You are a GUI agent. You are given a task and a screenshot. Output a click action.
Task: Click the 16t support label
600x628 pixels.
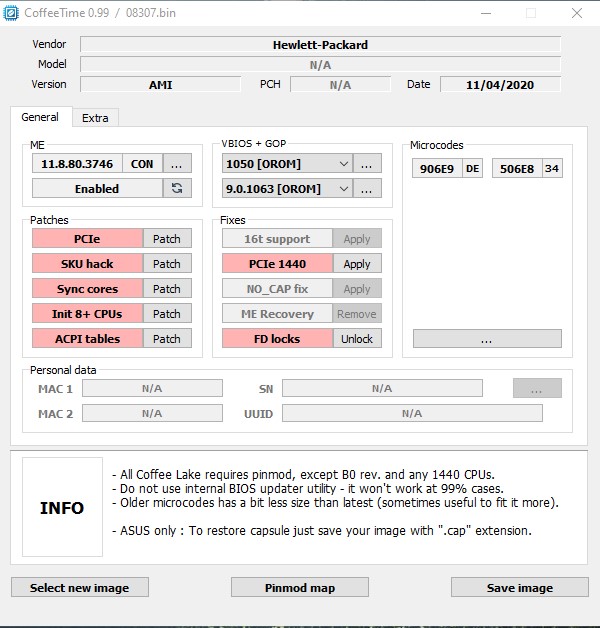click(277, 239)
